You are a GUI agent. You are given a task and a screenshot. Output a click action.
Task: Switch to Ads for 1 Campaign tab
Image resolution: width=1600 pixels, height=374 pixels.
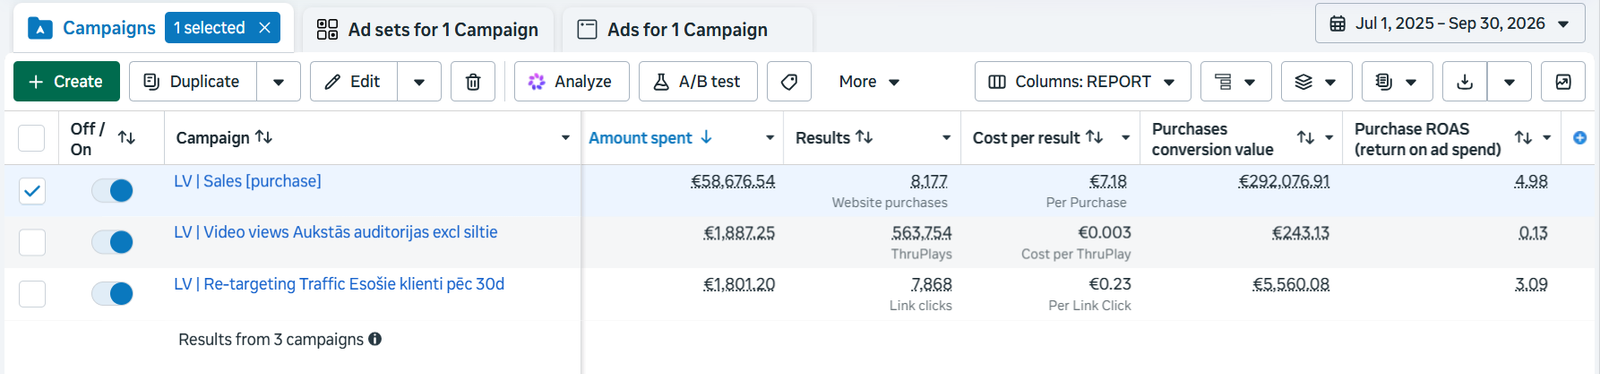[687, 30]
